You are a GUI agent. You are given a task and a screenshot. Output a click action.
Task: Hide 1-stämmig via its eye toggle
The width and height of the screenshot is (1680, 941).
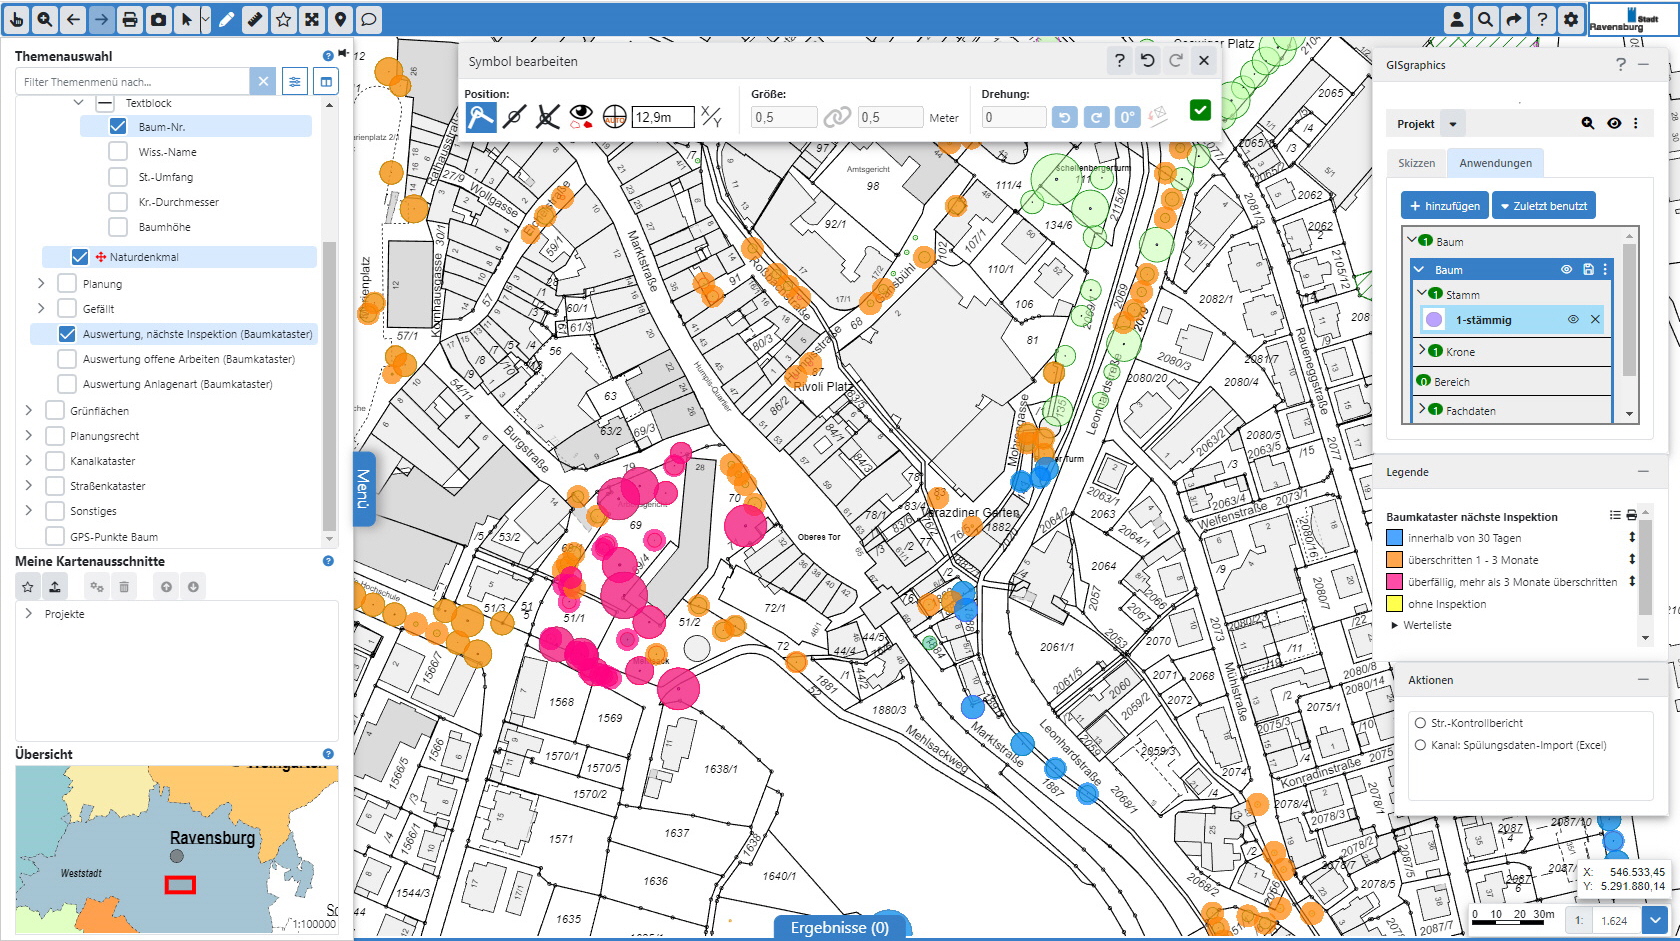[1573, 319]
